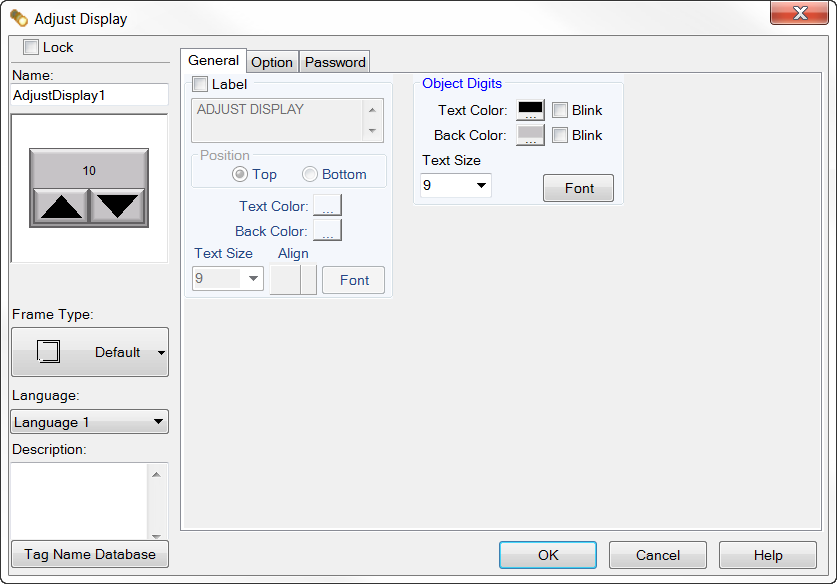The height and width of the screenshot is (584, 837).
Task: Click the up arrow in preview
Action: (60, 206)
